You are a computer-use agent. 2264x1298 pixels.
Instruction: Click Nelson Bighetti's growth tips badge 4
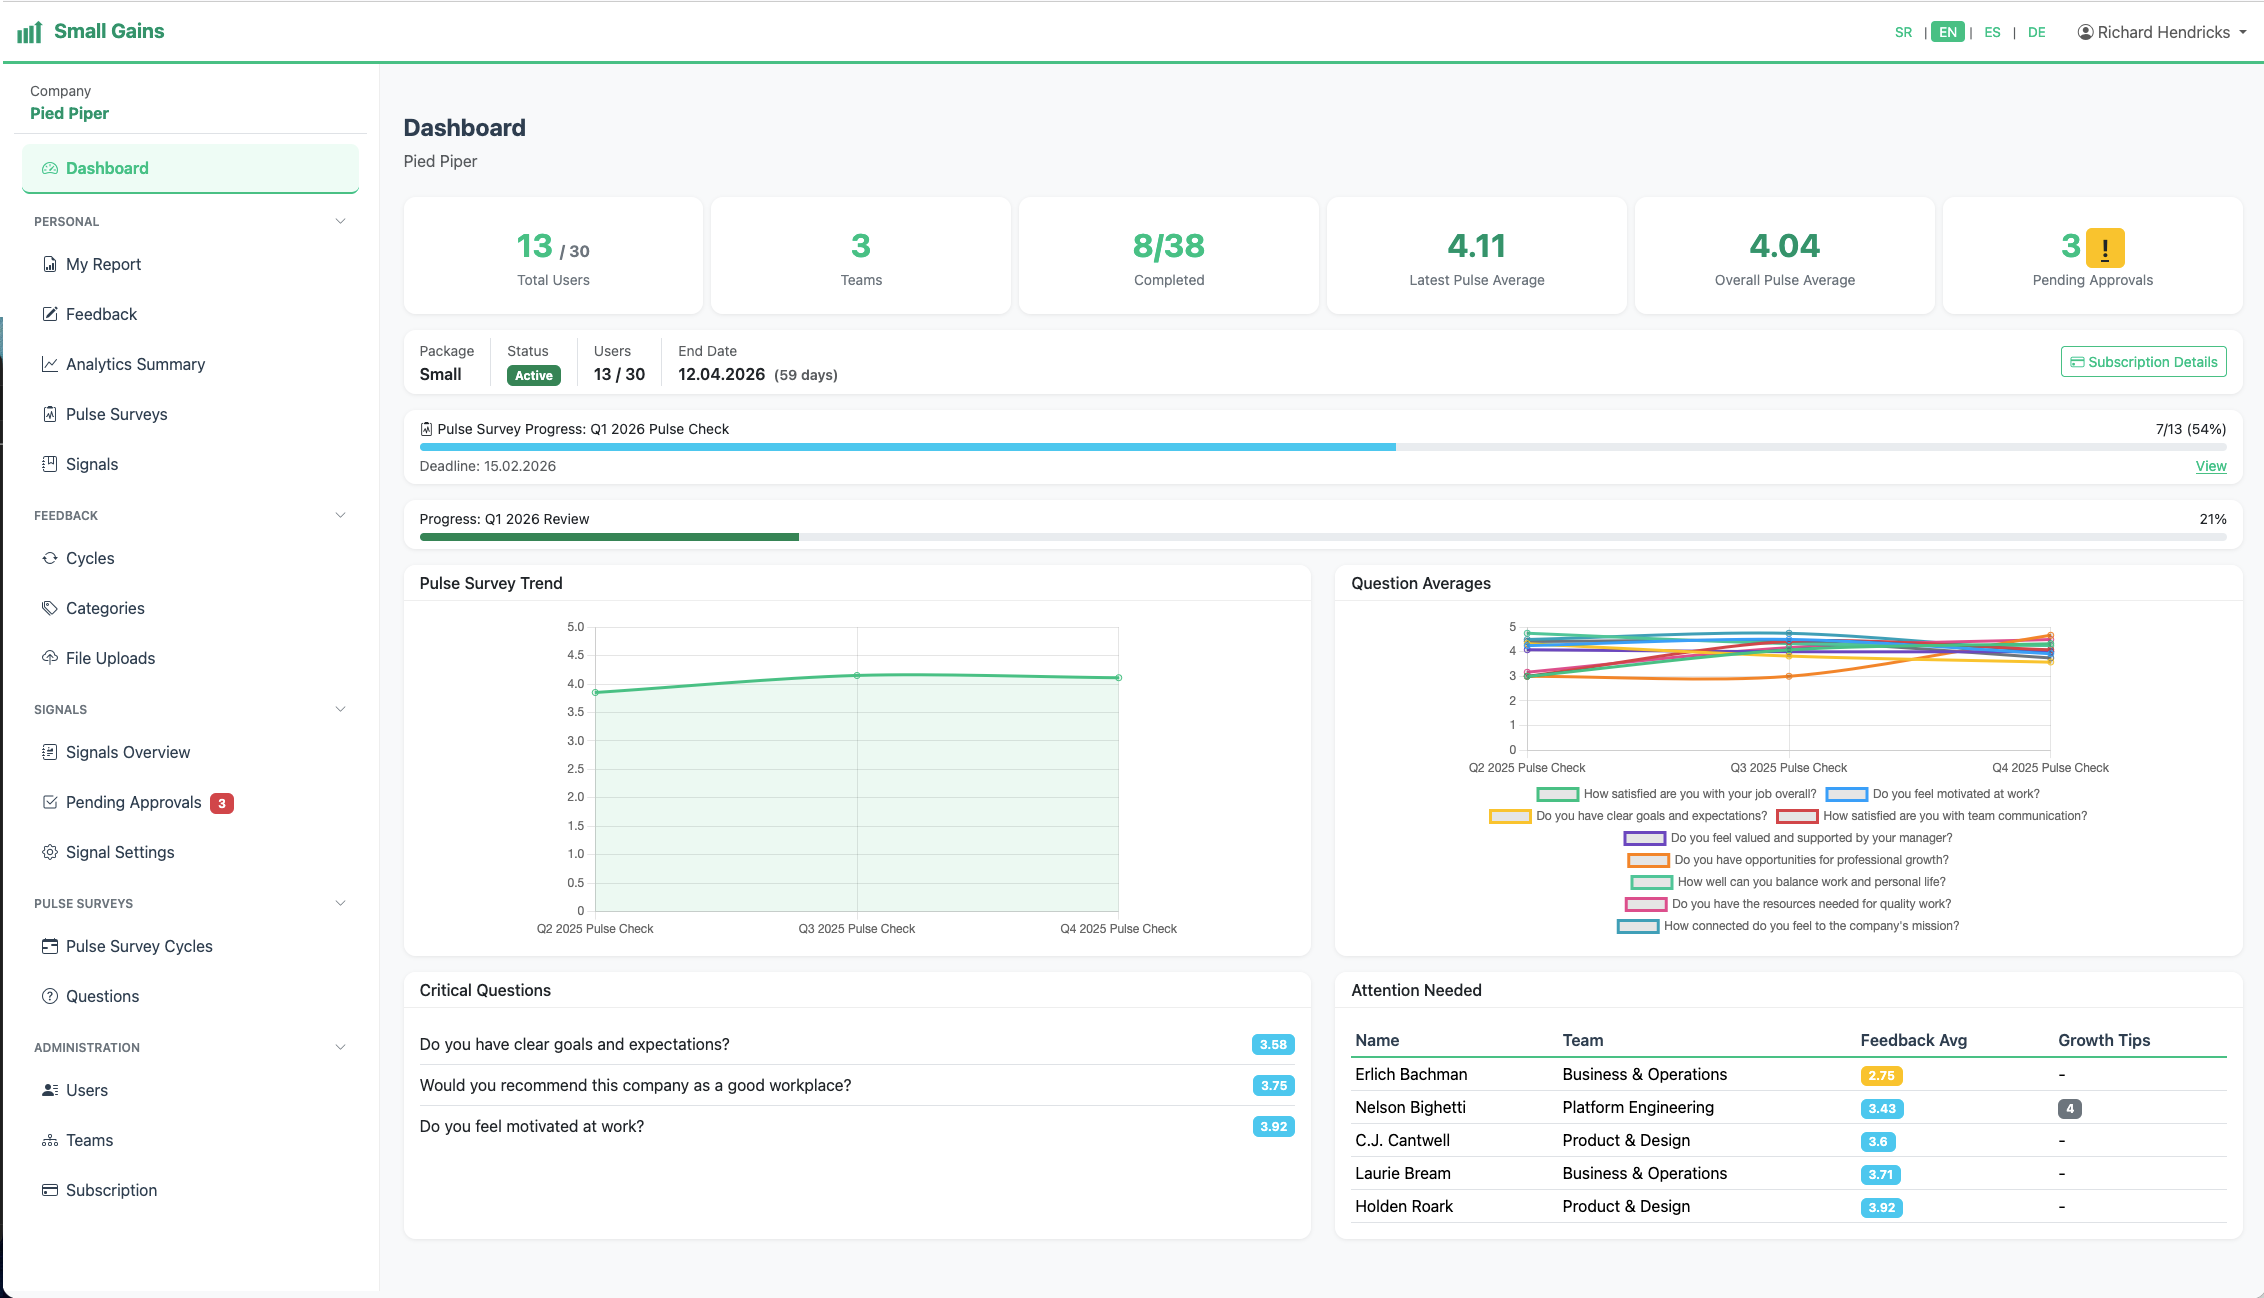coord(2070,1108)
